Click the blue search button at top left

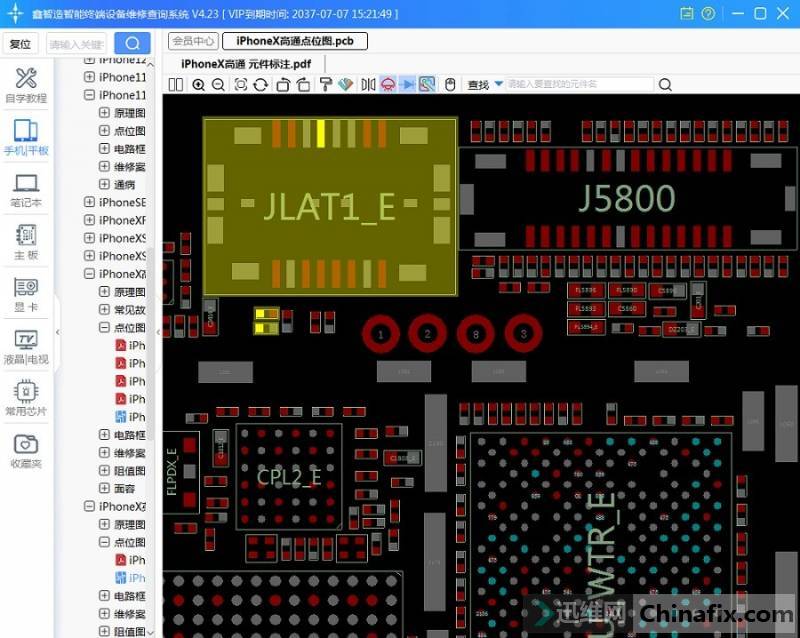[132, 43]
